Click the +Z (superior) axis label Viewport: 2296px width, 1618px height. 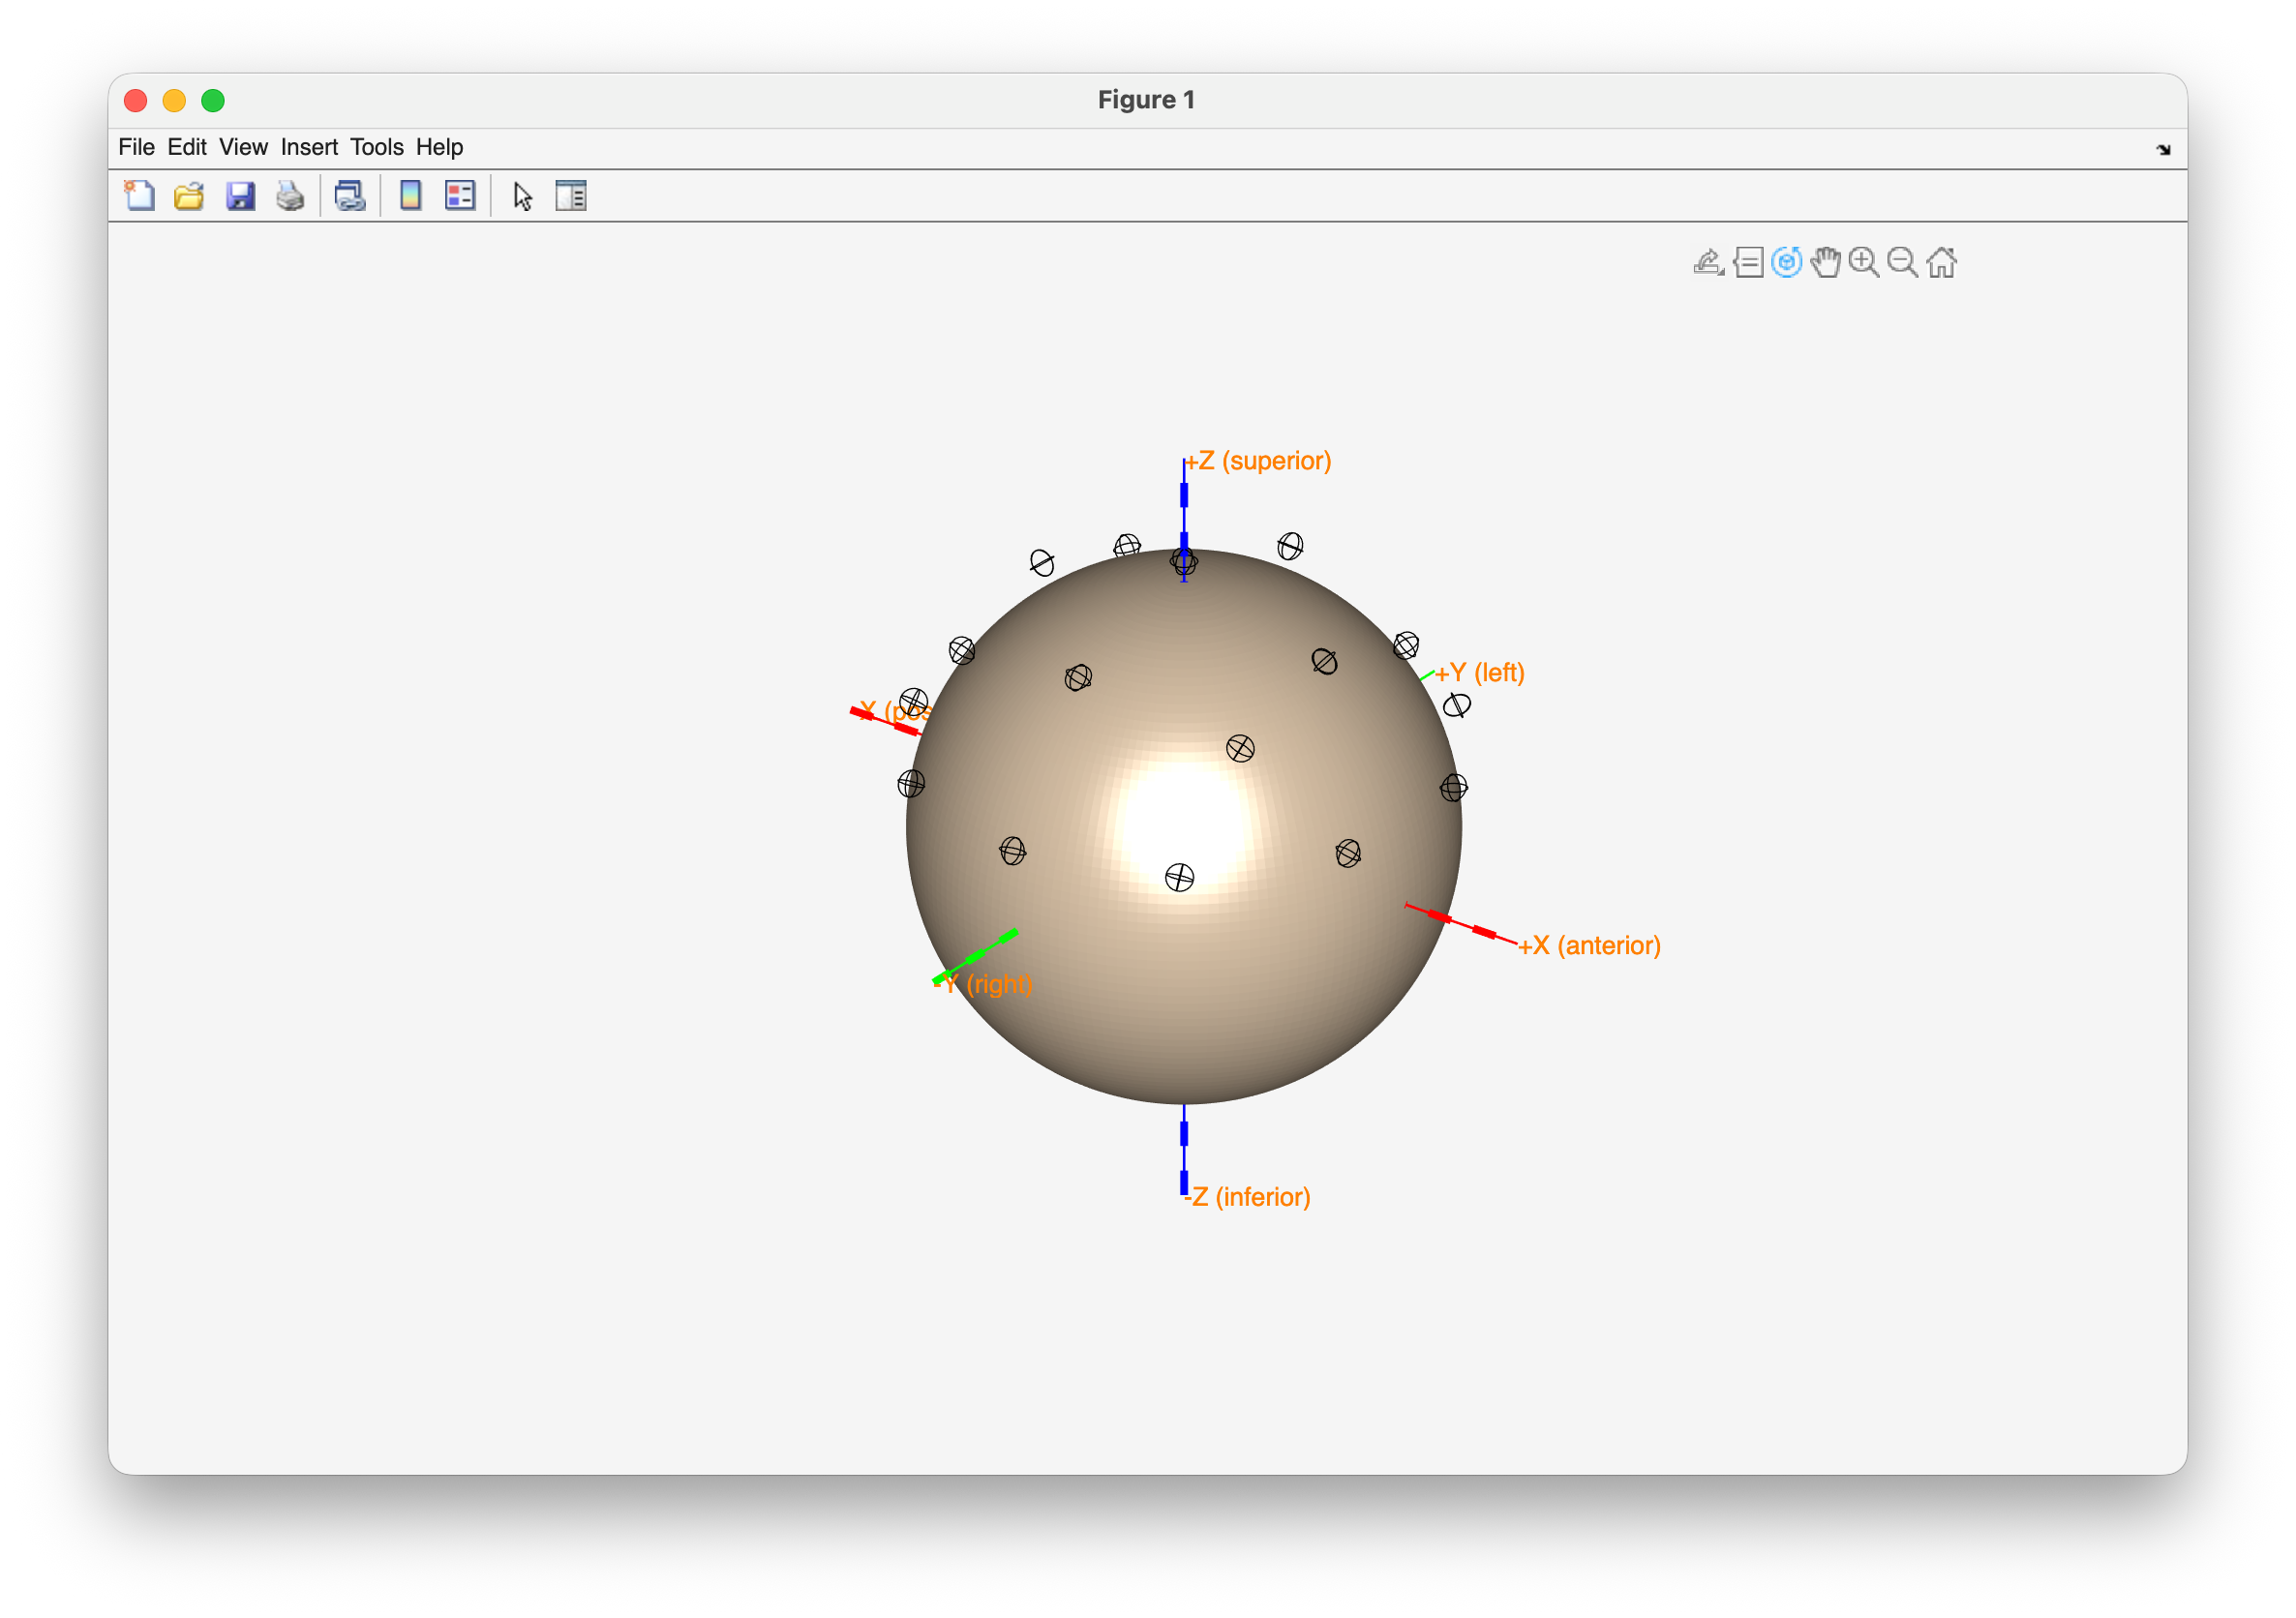pos(1259,461)
